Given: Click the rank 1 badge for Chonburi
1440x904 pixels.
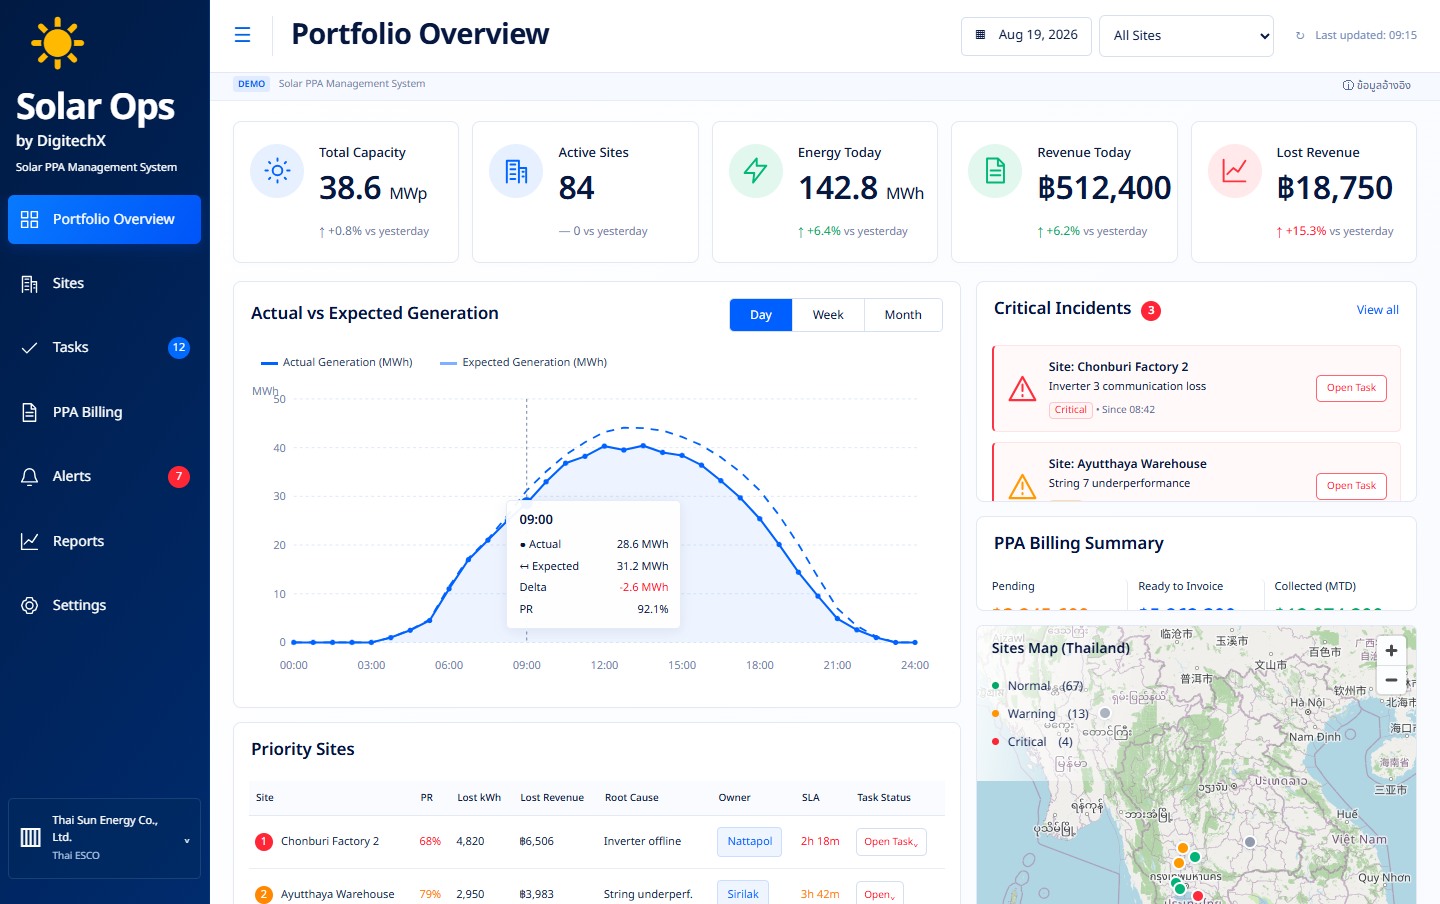Looking at the screenshot, I should tap(264, 842).
